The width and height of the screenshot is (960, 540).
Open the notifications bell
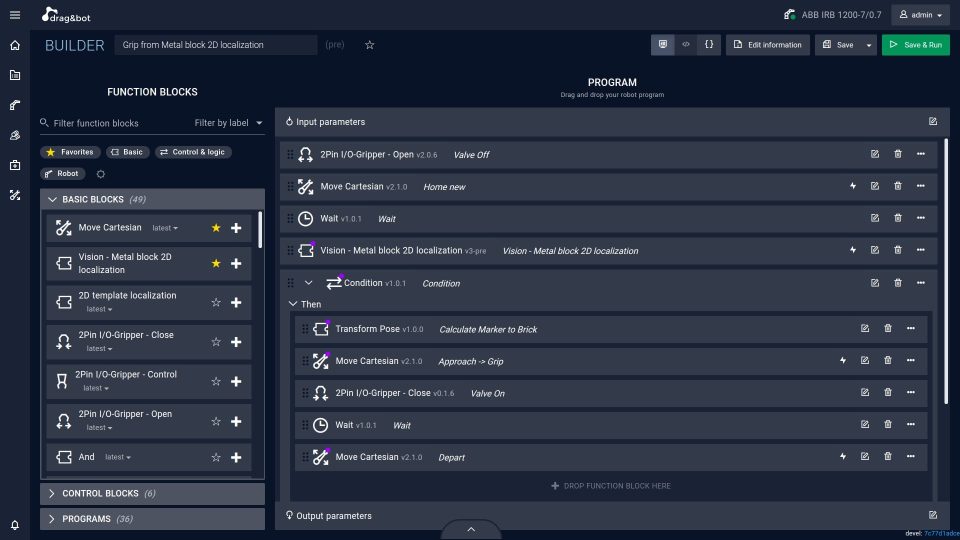coord(15,525)
